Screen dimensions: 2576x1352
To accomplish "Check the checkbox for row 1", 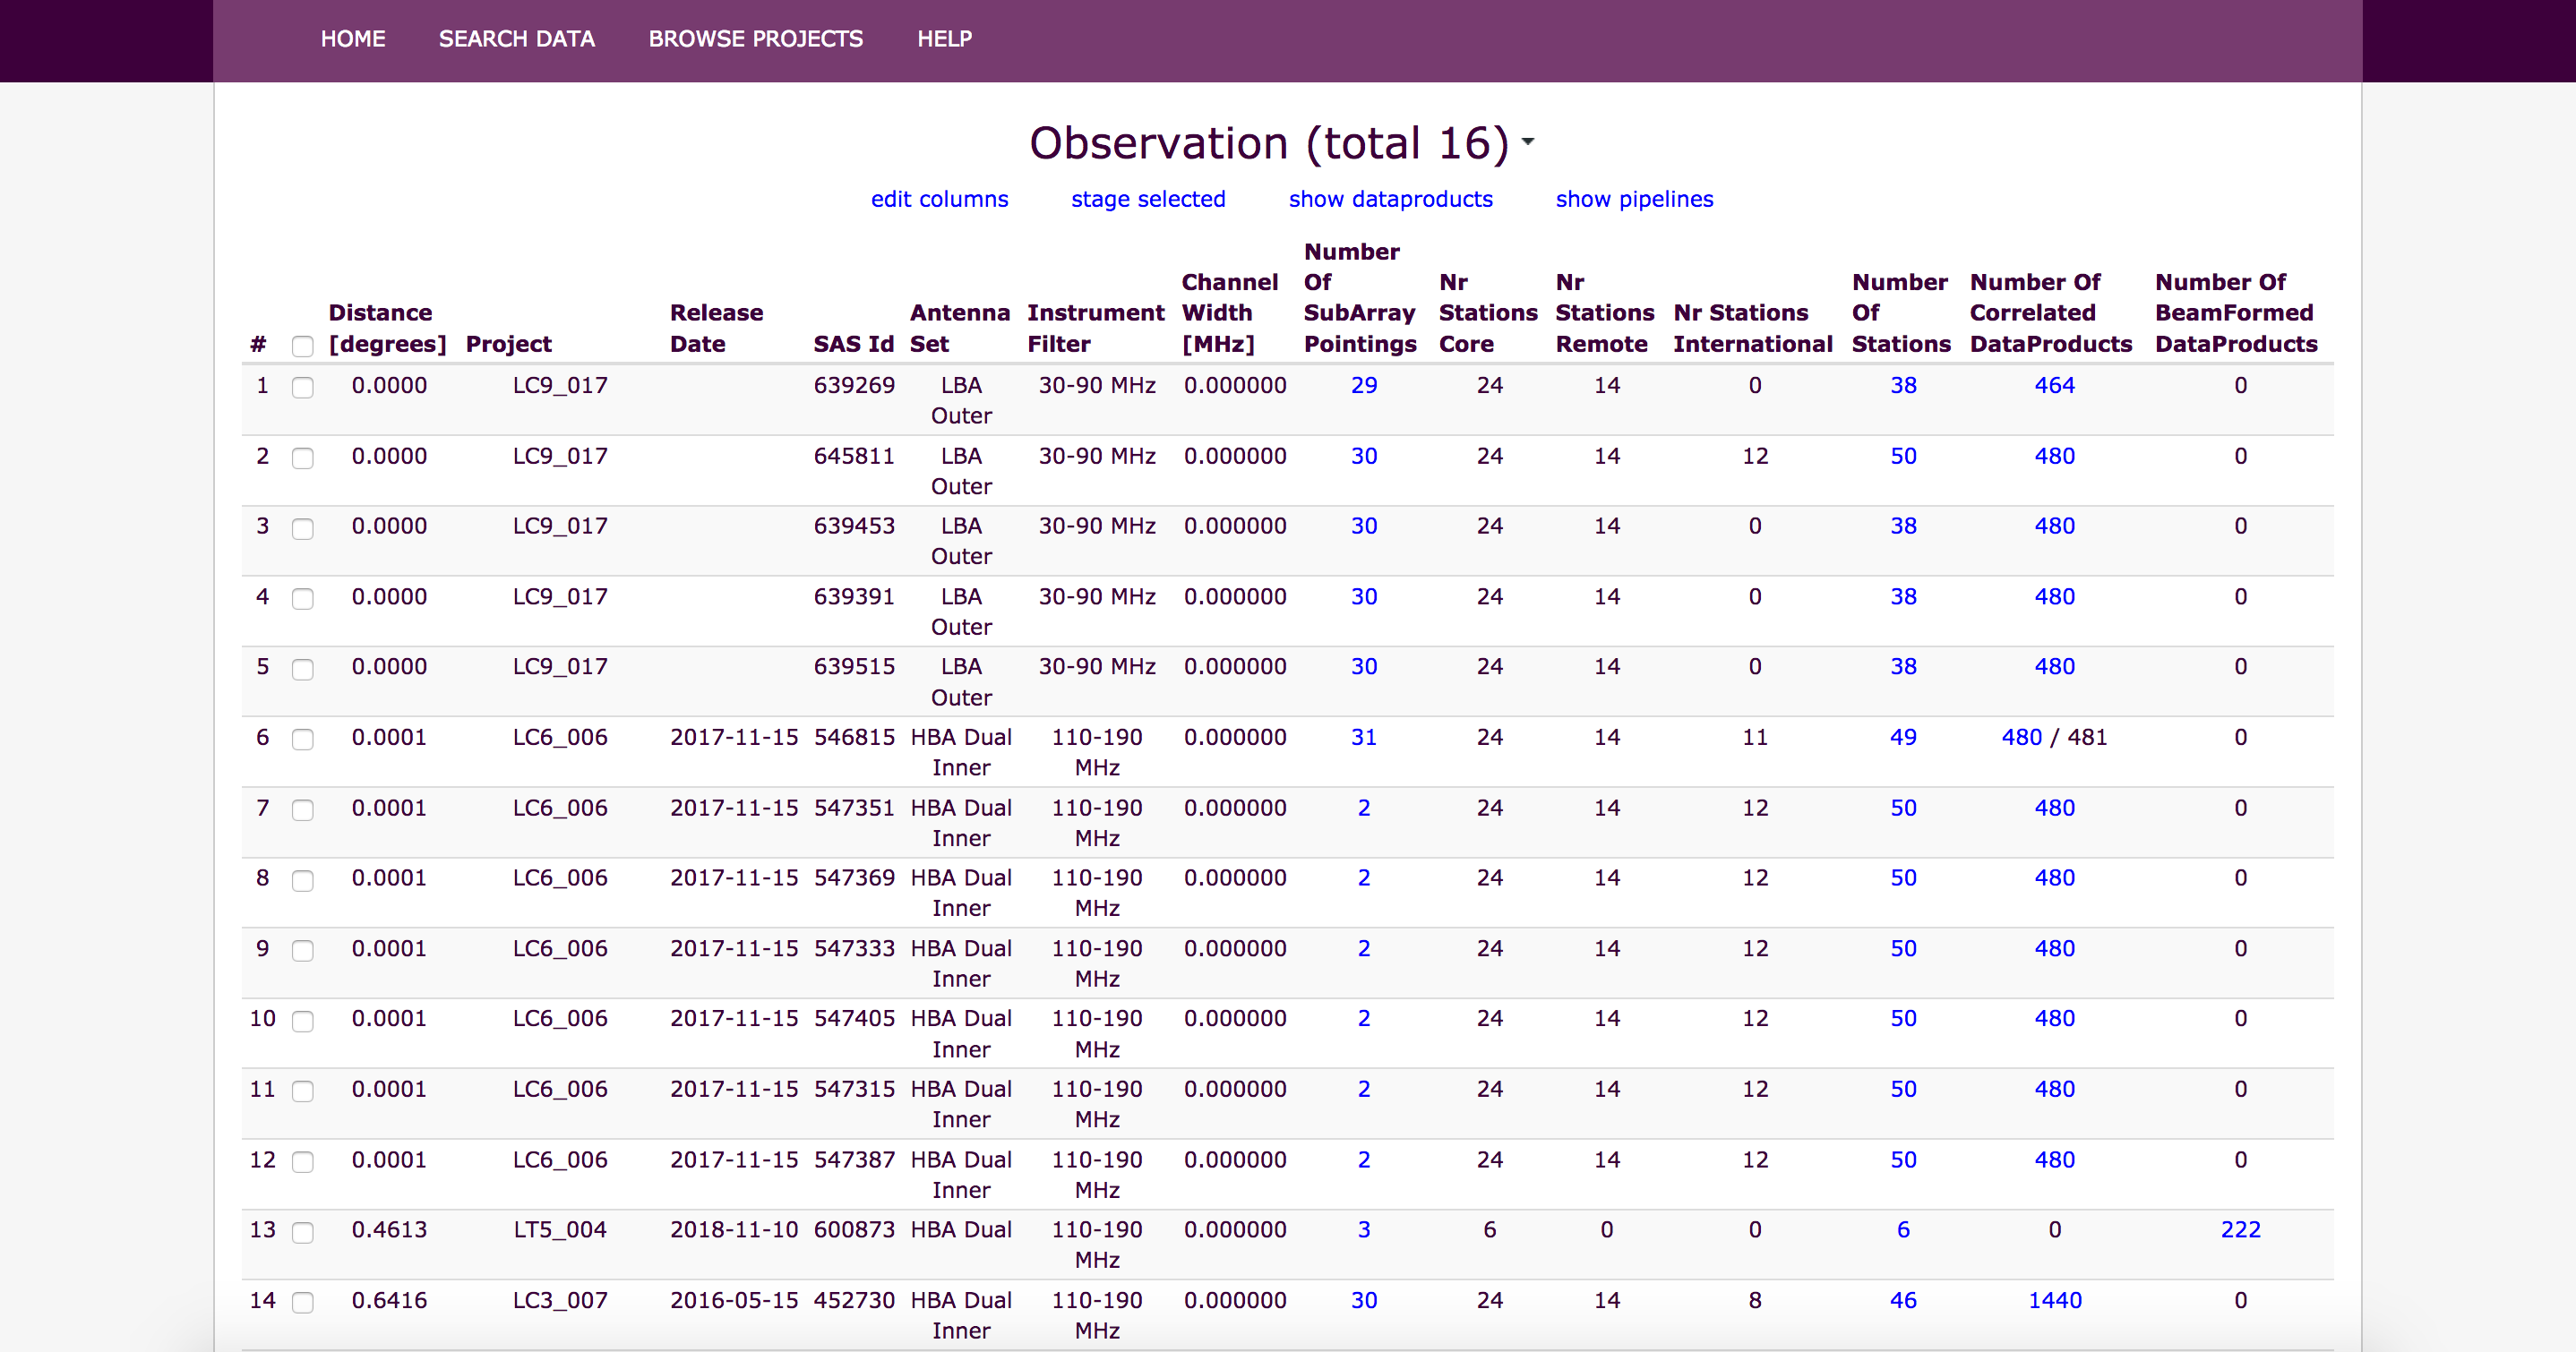I will [302, 388].
